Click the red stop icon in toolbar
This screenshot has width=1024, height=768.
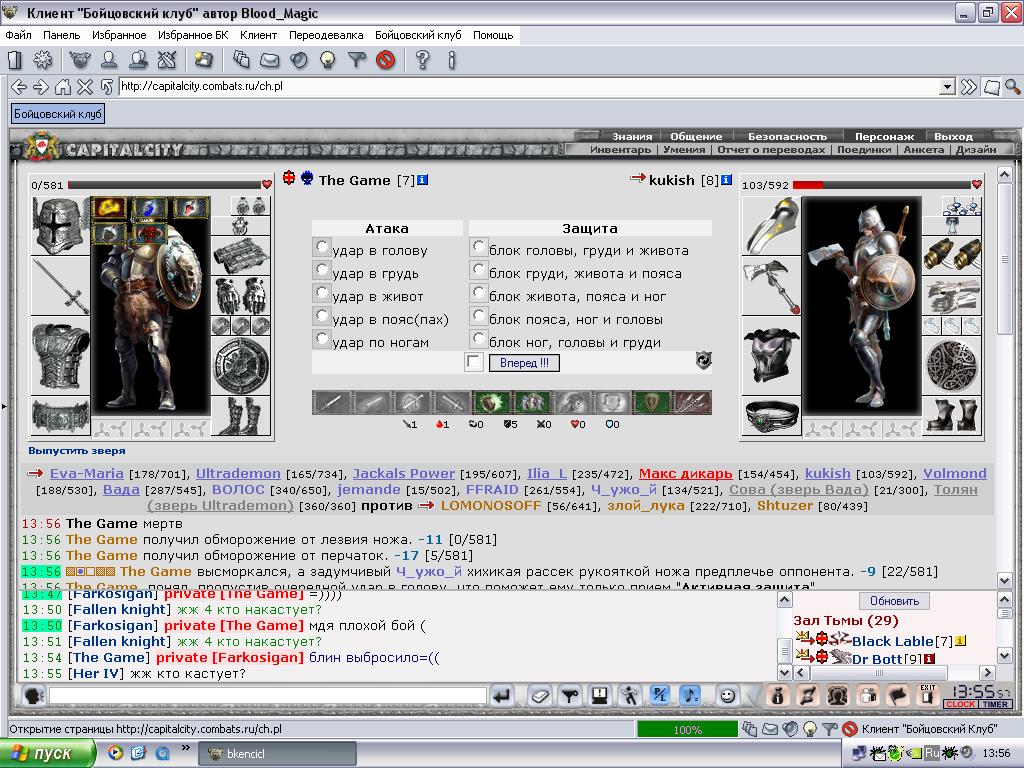pyautogui.click(x=386, y=61)
